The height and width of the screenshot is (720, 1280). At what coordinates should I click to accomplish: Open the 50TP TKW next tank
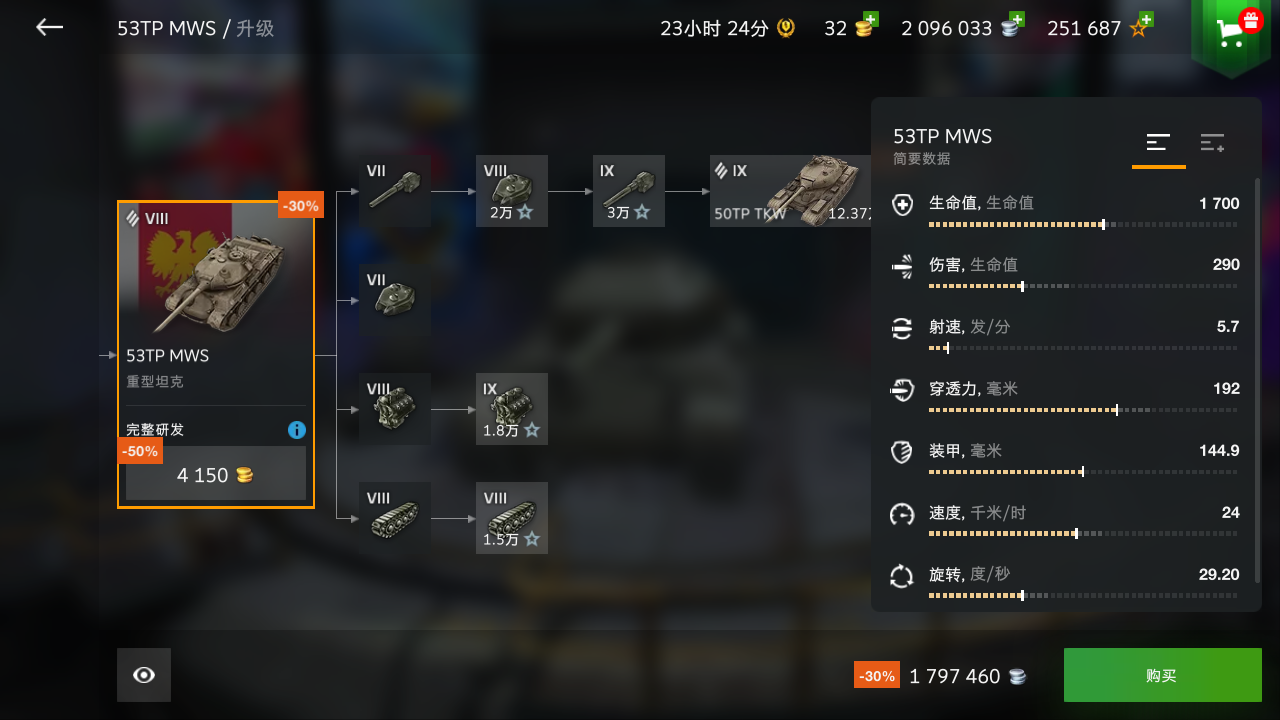(x=791, y=191)
